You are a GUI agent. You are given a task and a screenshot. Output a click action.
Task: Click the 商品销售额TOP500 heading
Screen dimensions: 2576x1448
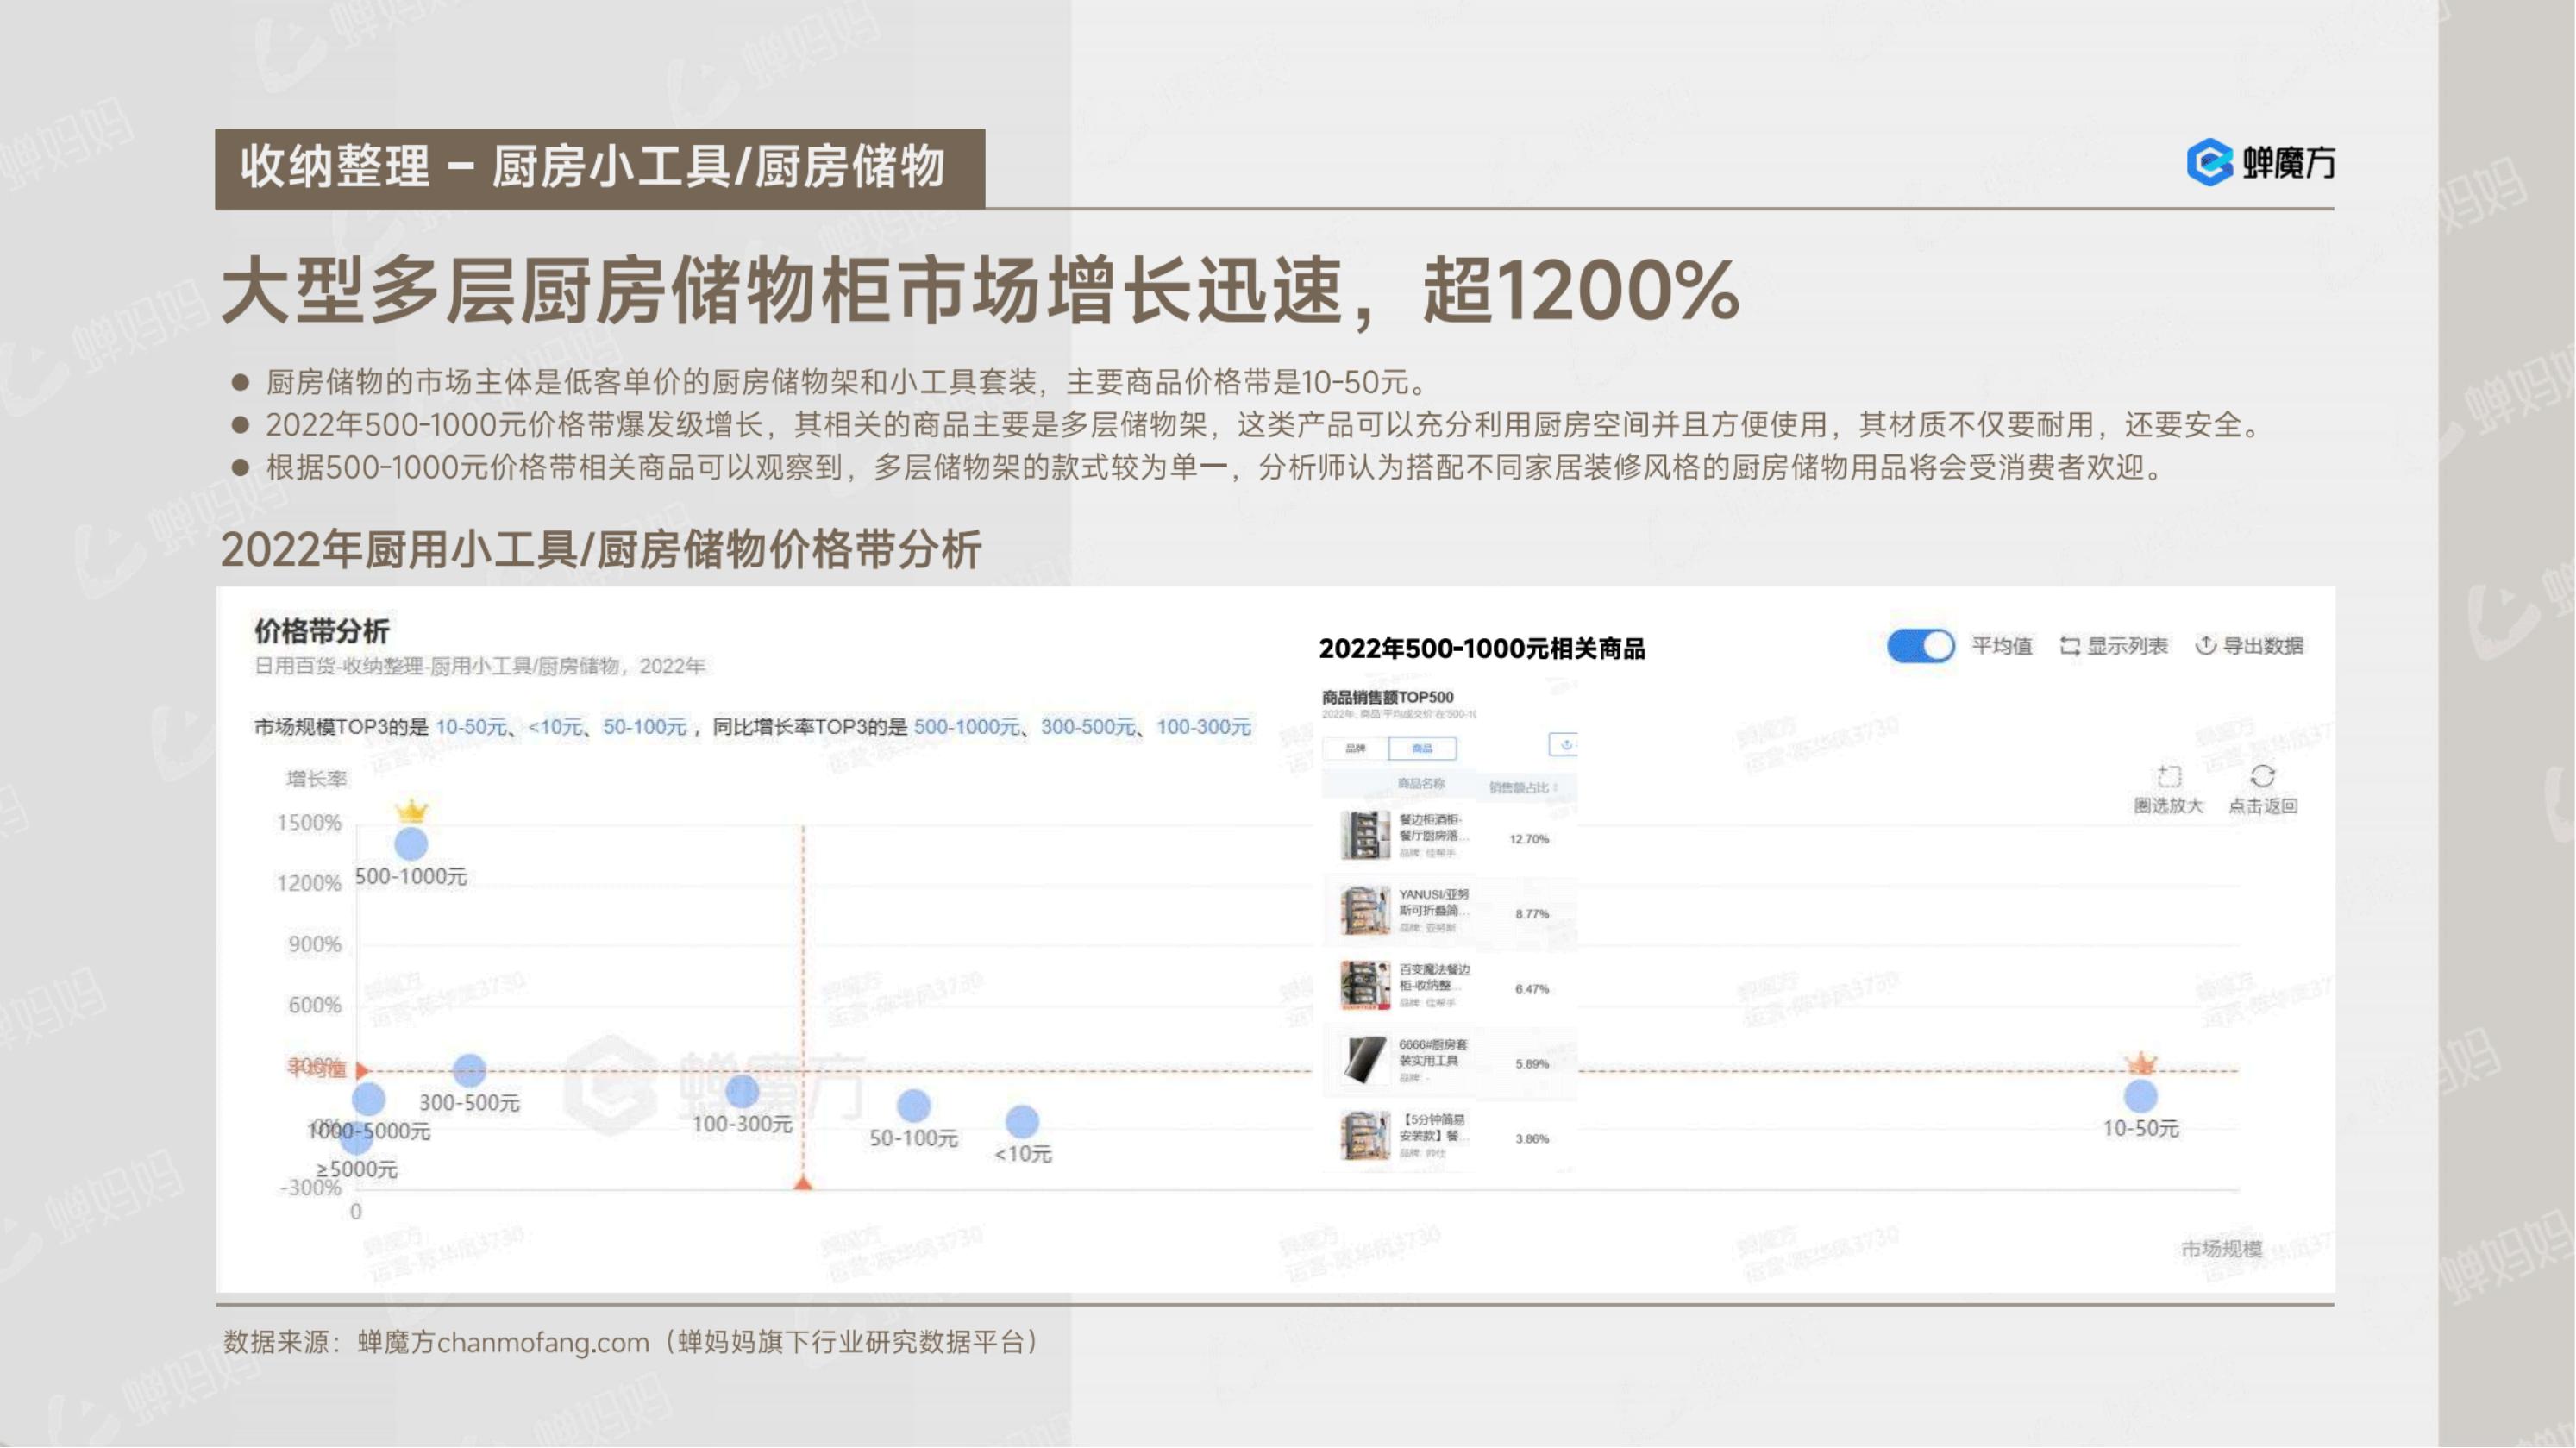tap(1387, 698)
